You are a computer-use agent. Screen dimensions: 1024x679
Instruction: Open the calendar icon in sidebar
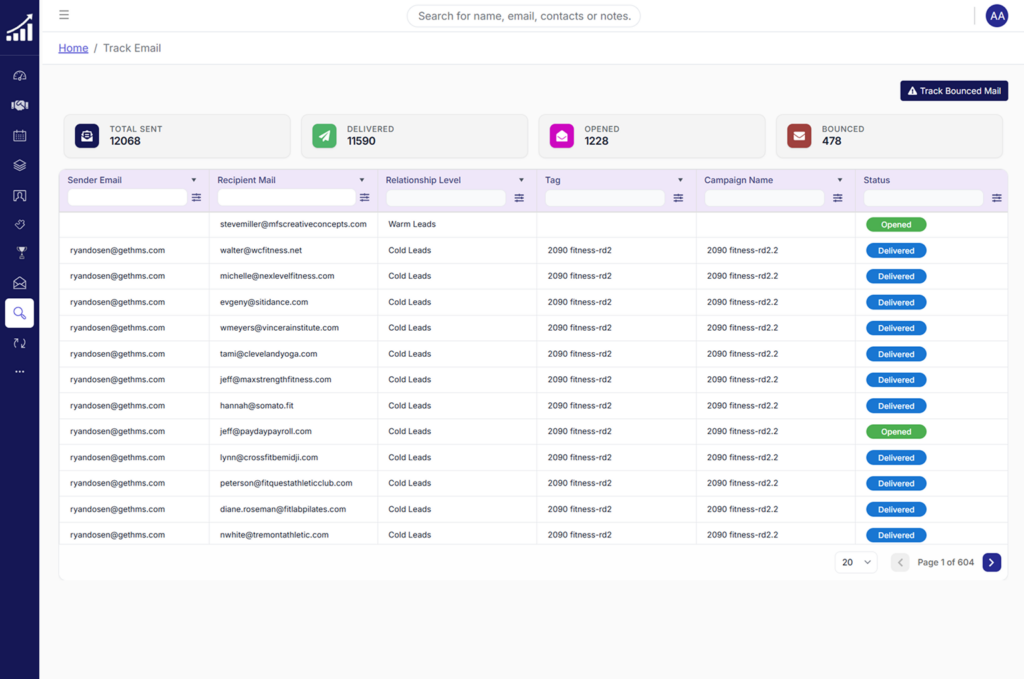[x=19, y=135]
